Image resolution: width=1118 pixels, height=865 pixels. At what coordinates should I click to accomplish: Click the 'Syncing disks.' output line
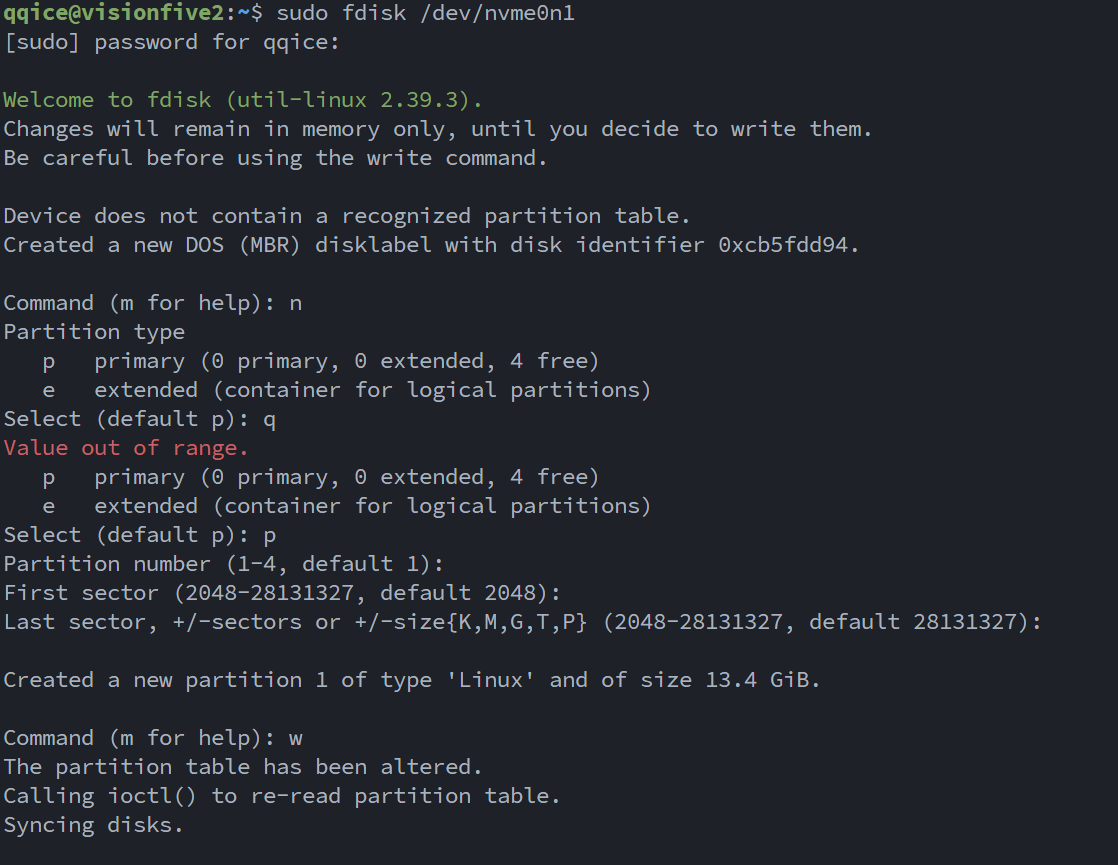(94, 825)
